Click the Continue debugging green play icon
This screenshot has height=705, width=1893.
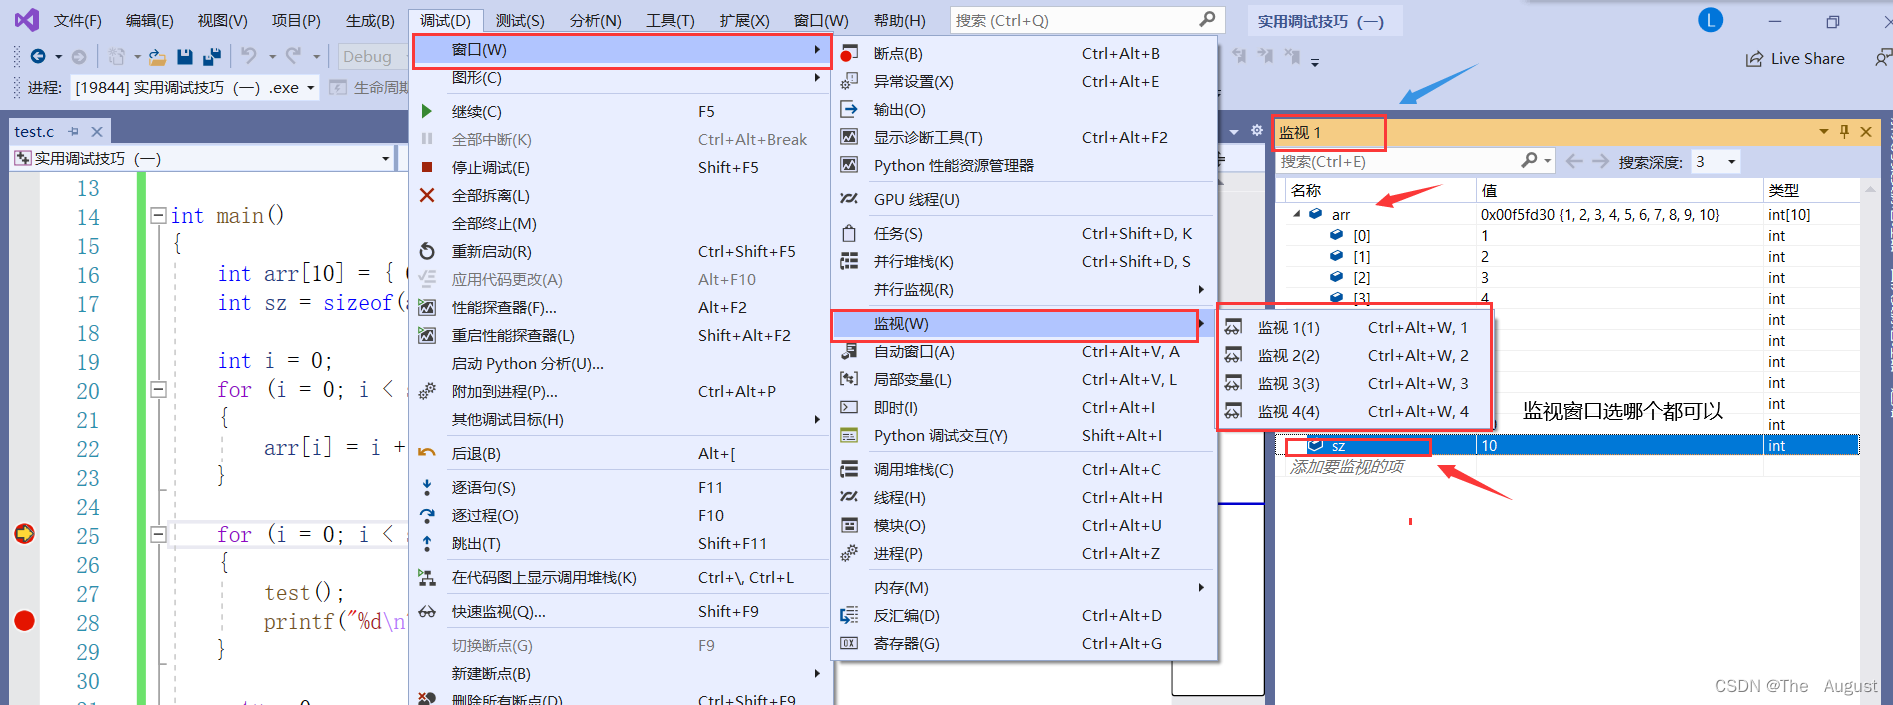(427, 111)
